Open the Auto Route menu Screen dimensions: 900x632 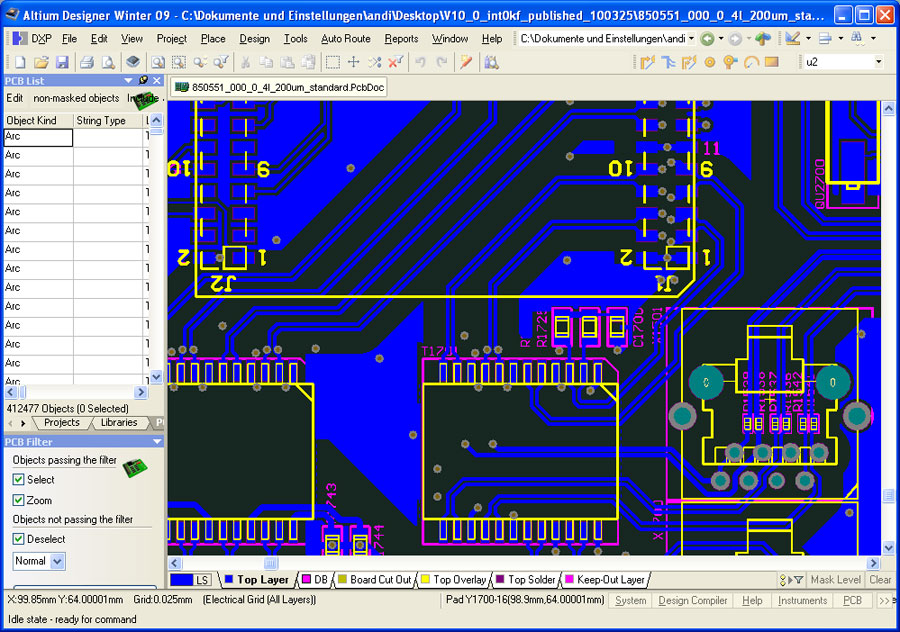[x=345, y=39]
